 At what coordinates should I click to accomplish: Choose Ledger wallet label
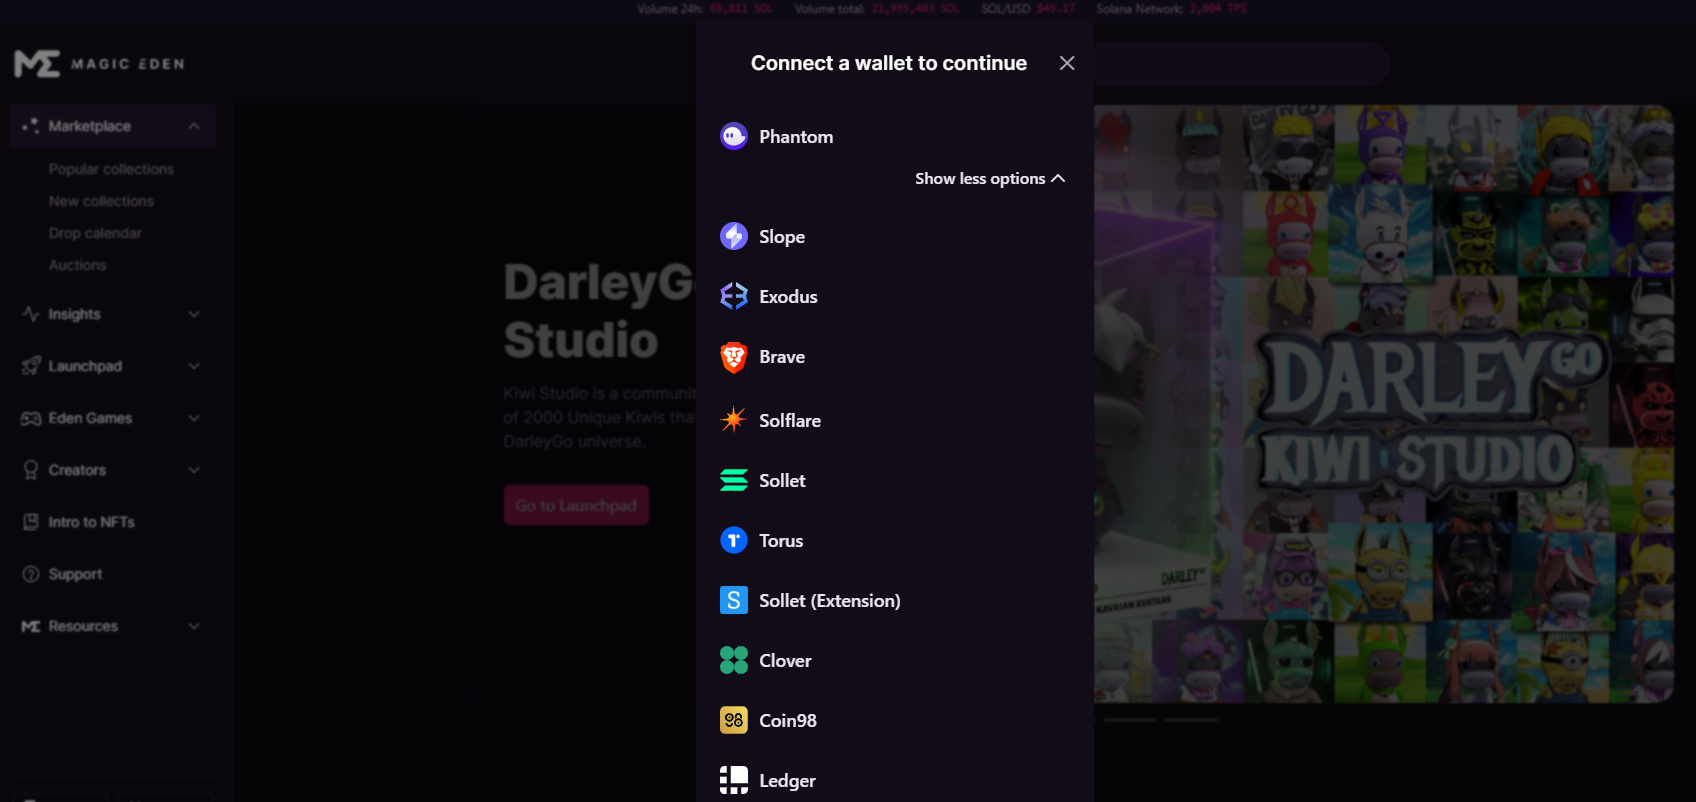787,781
